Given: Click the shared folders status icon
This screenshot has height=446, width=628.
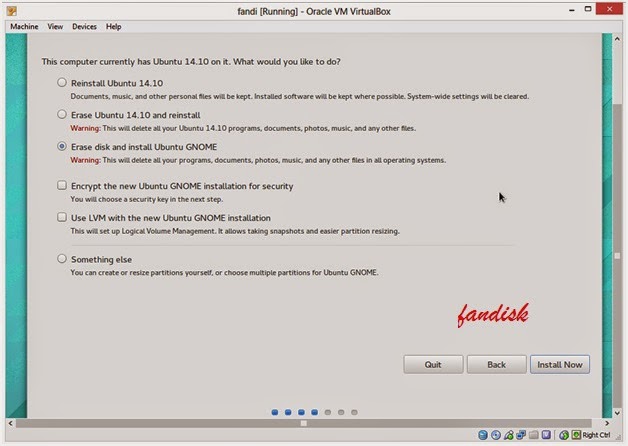Looking at the screenshot, I should click(x=534, y=435).
